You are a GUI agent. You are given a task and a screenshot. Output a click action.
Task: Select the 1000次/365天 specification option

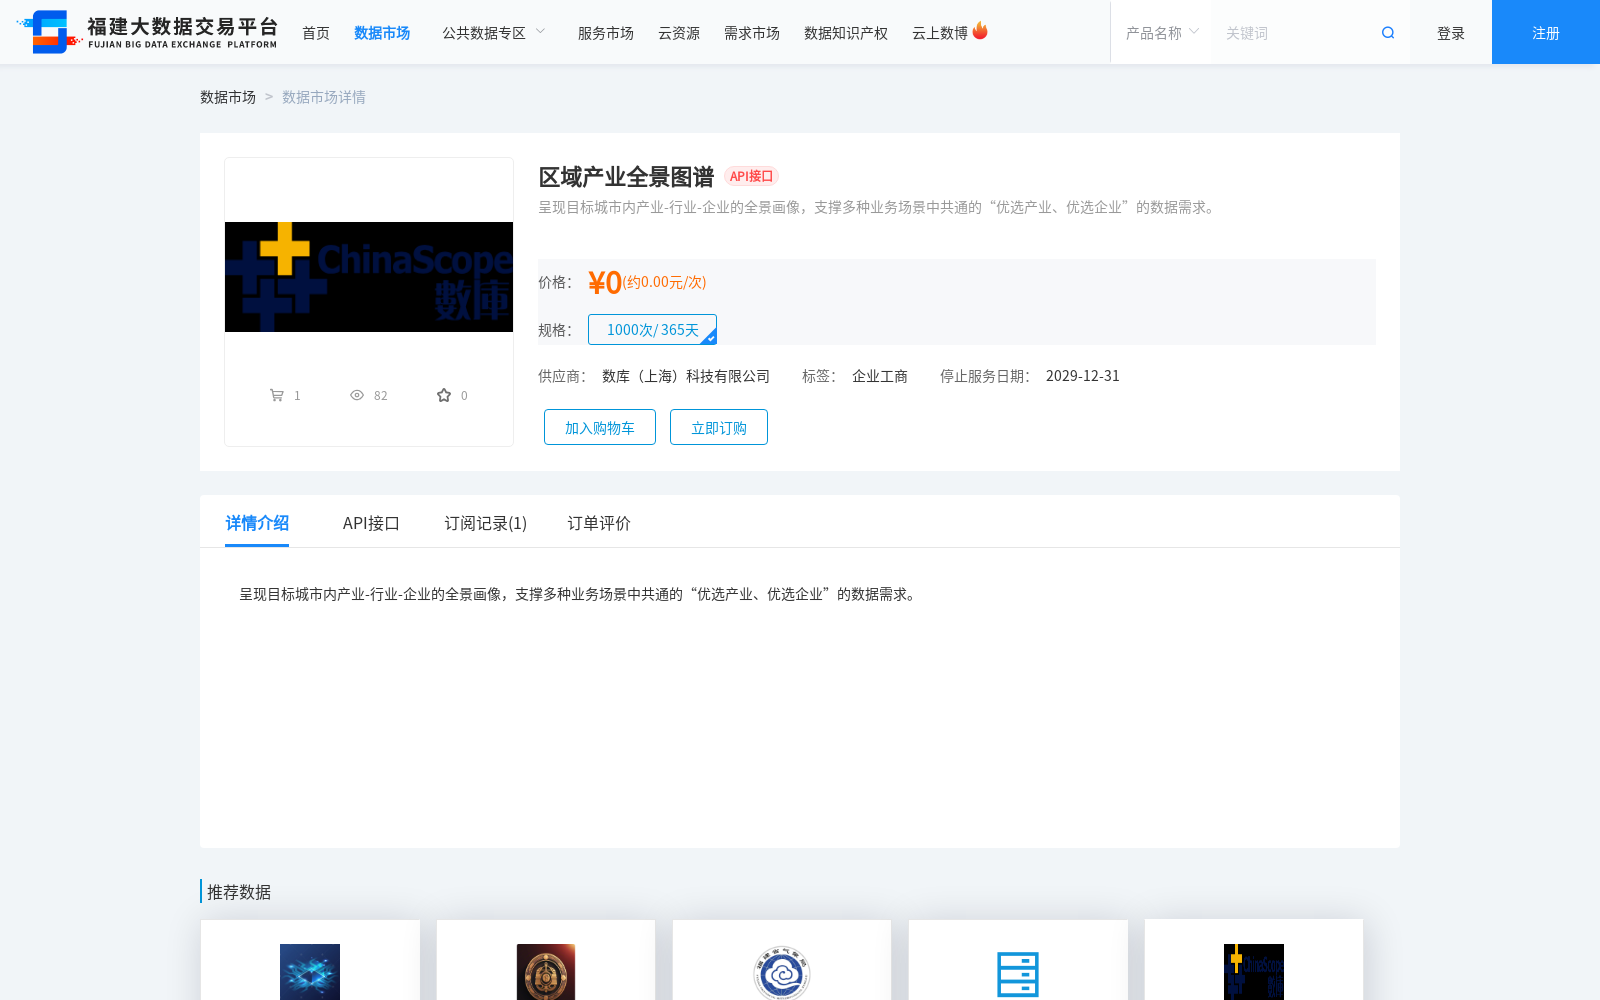652,329
